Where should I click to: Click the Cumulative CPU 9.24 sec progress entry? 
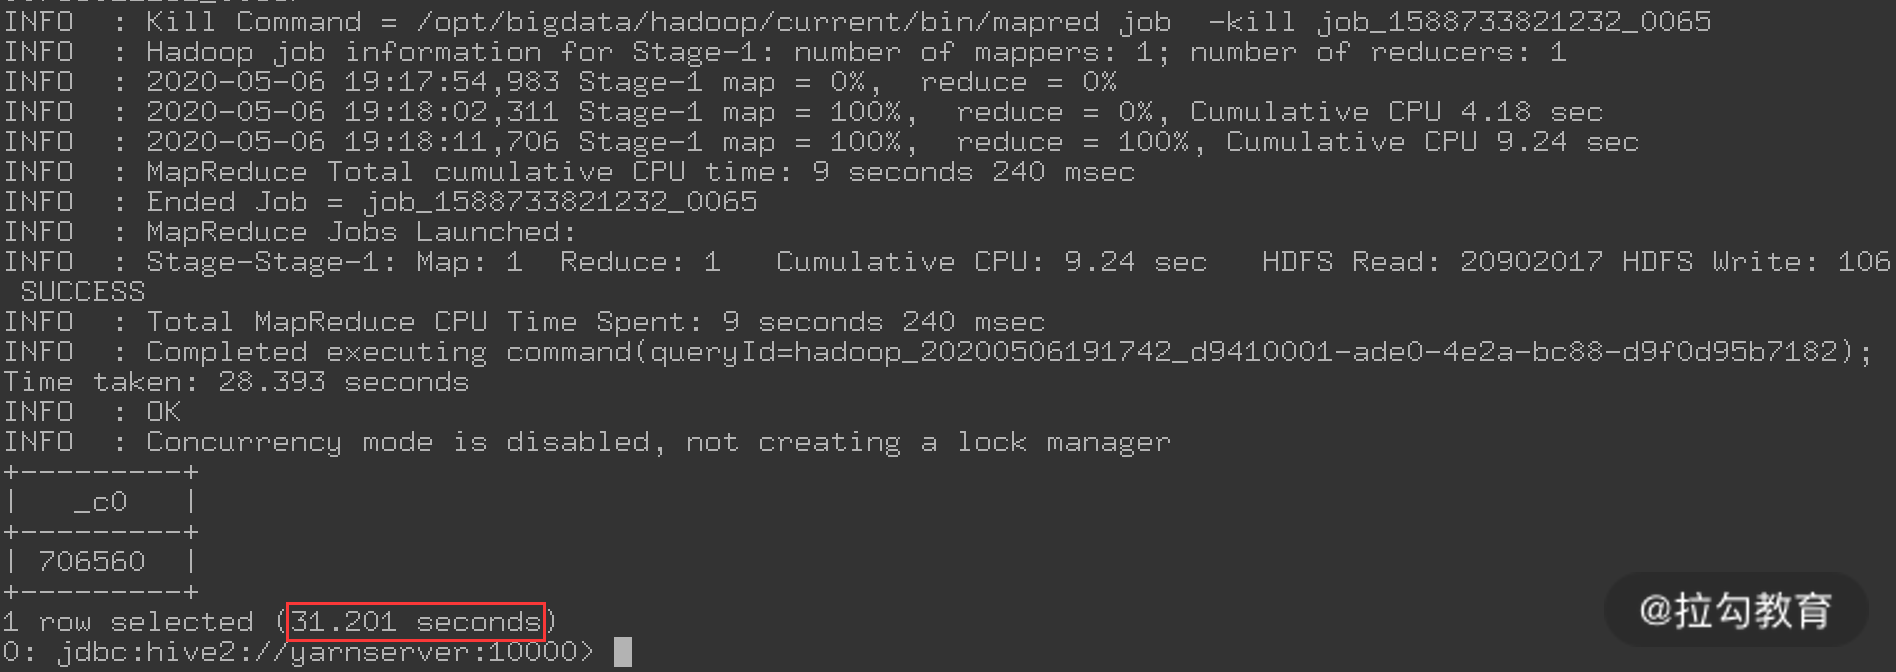tap(1432, 142)
